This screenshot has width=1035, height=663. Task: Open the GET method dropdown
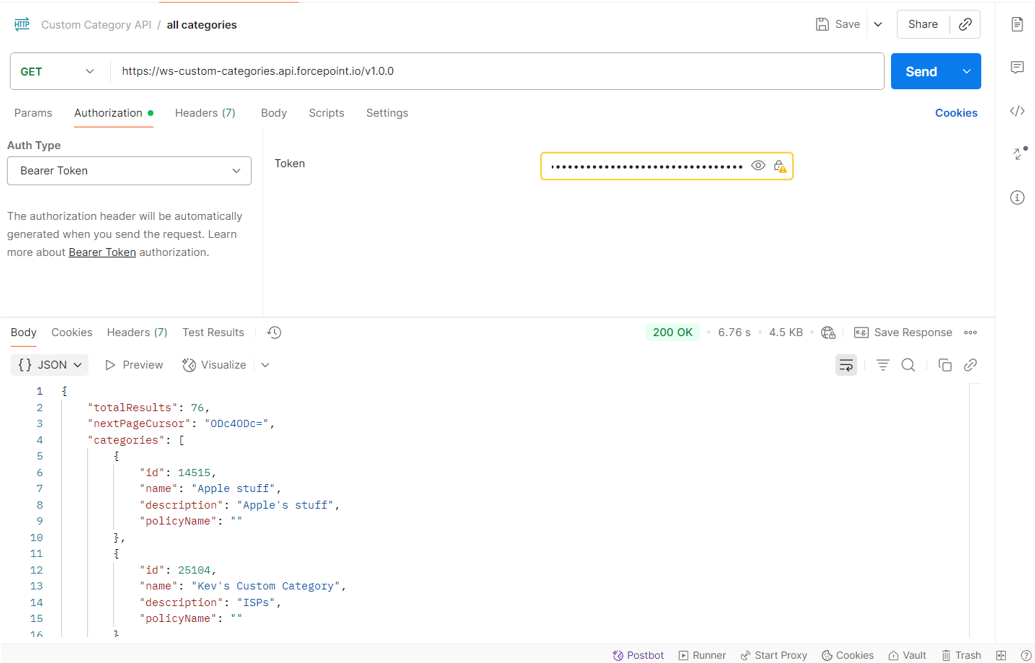[58, 71]
